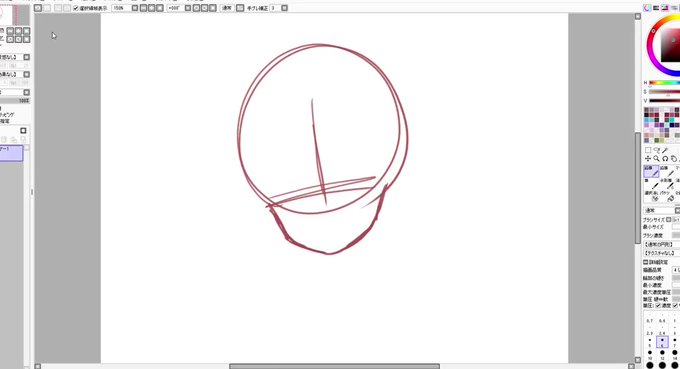Select the rotate view tool
Image resolution: width=680 pixels, height=369 pixels.
pyautogui.click(x=665, y=159)
